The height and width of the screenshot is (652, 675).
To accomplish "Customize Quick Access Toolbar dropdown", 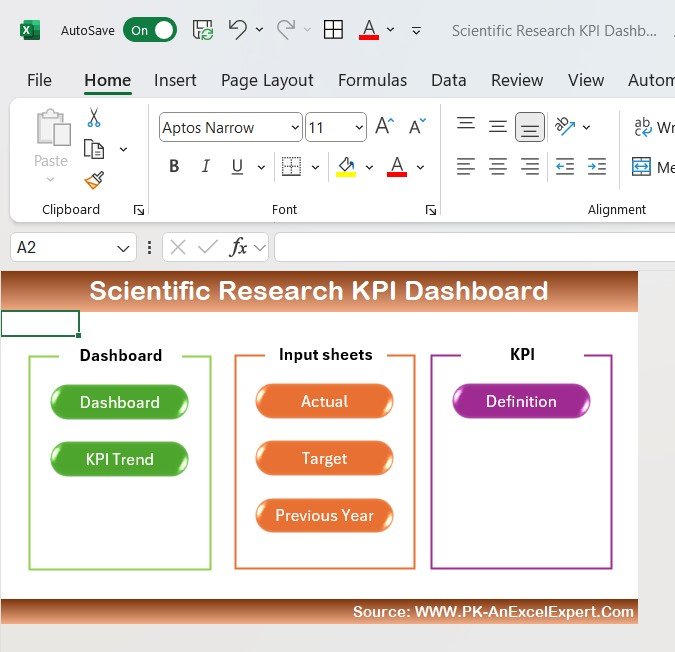I will click(416, 31).
